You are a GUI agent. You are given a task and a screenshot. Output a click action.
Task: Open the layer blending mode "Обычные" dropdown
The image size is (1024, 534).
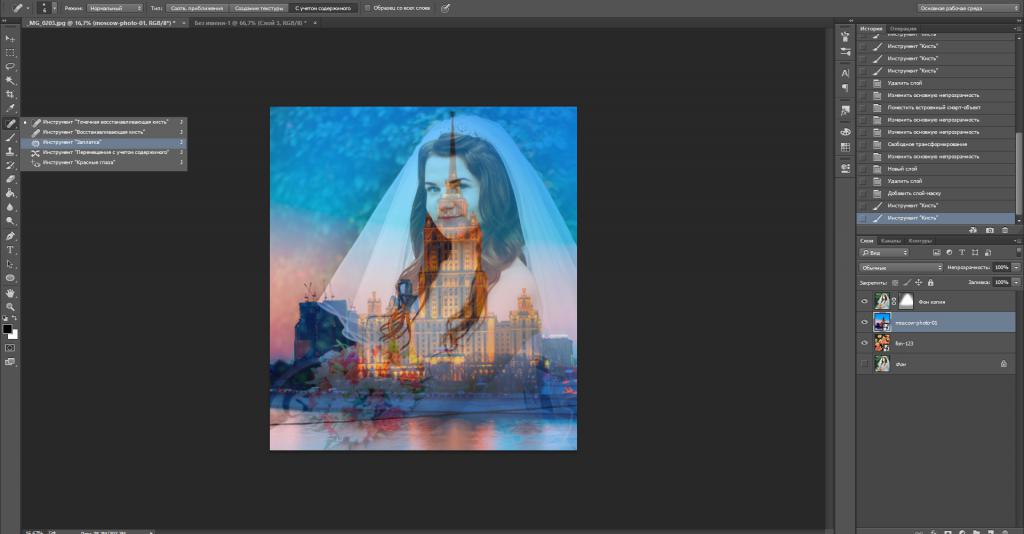pyautogui.click(x=900, y=268)
